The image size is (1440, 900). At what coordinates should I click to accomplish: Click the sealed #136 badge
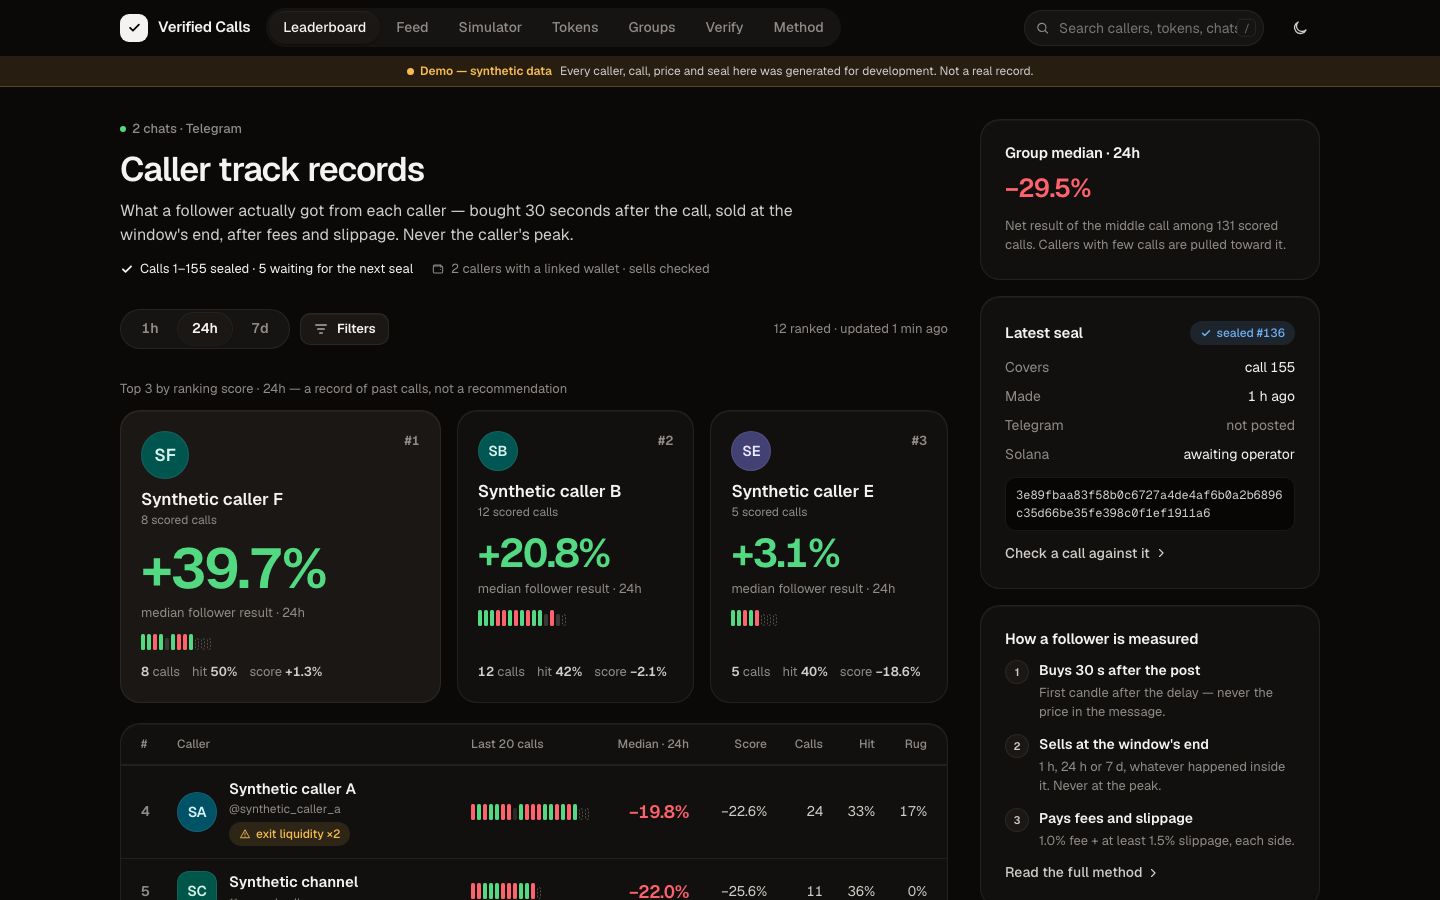(x=1242, y=333)
